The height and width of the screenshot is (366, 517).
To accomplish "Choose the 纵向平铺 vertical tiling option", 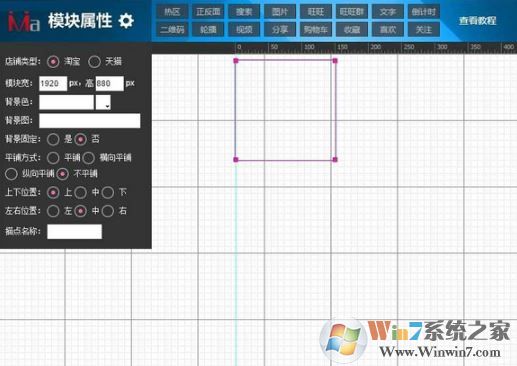I will (x=11, y=174).
